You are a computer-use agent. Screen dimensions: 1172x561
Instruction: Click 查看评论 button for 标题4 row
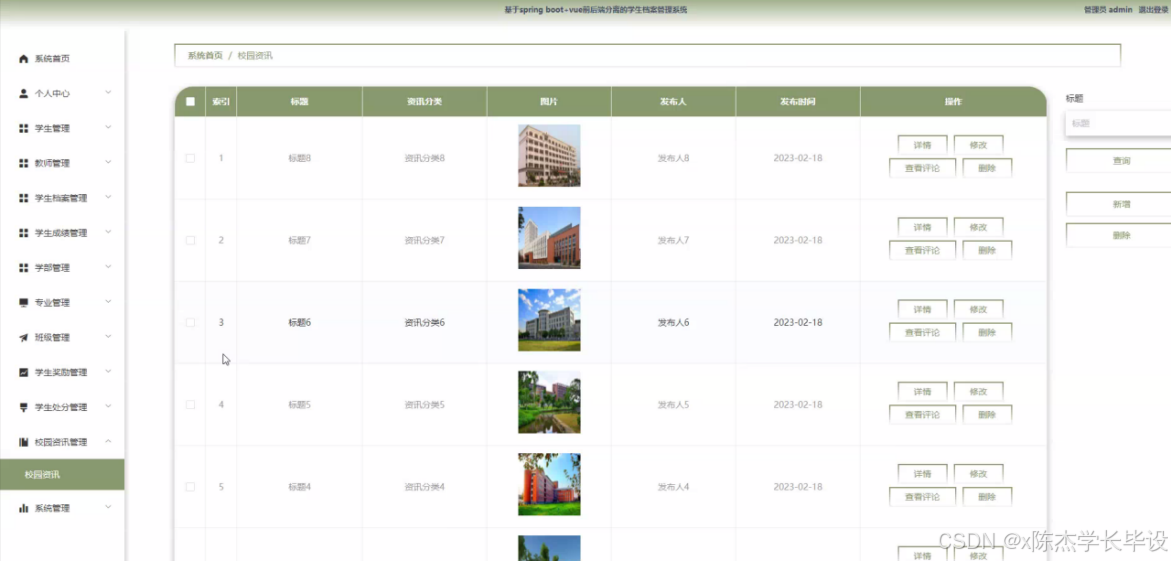922,497
